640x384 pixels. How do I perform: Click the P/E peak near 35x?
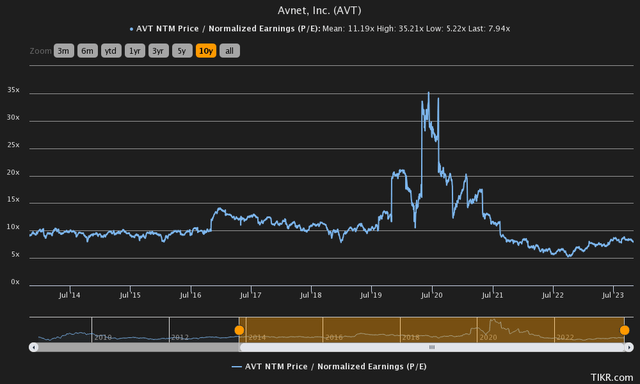429,93
